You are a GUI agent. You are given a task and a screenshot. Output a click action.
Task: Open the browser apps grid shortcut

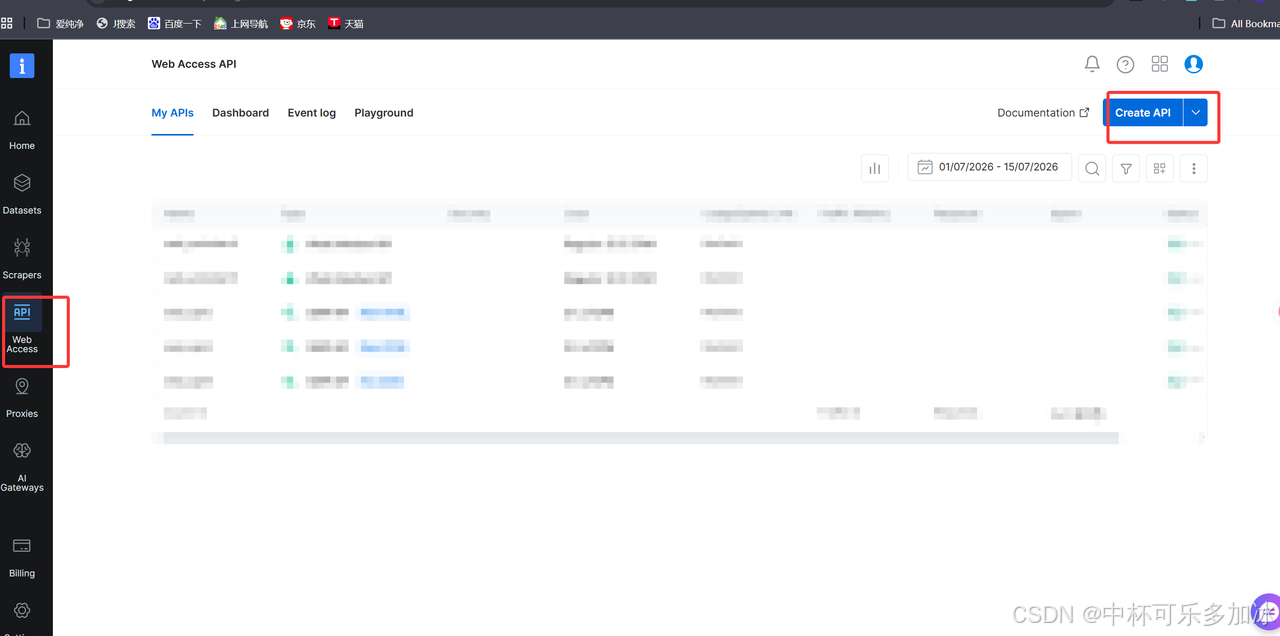click(7, 23)
